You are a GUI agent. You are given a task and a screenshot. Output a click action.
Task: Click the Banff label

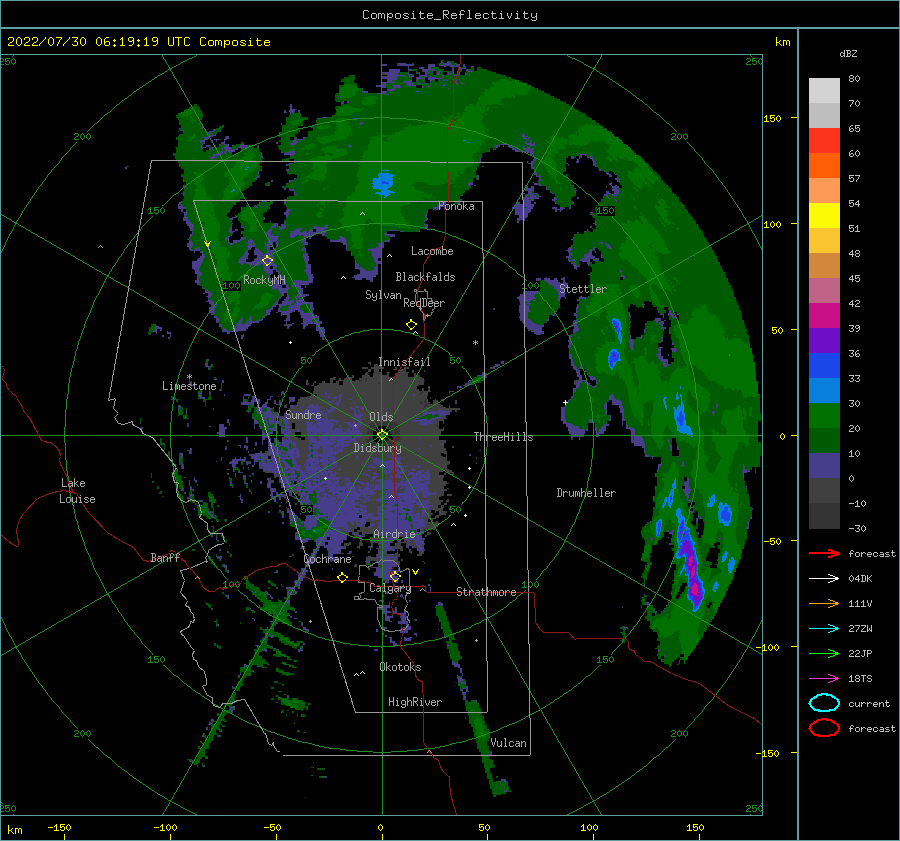(x=165, y=557)
